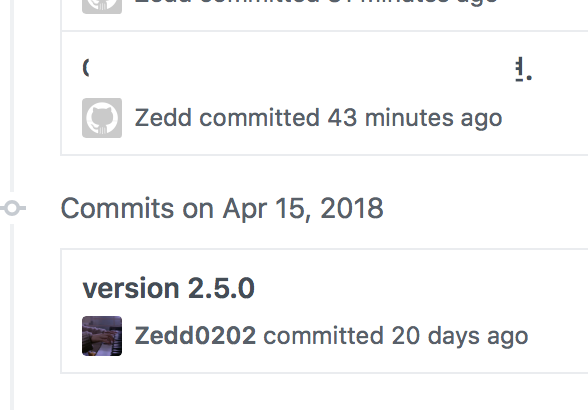Click the commit node marker beside Apr 15
The width and height of the screenshot is (588, 414).
(12, 208)
